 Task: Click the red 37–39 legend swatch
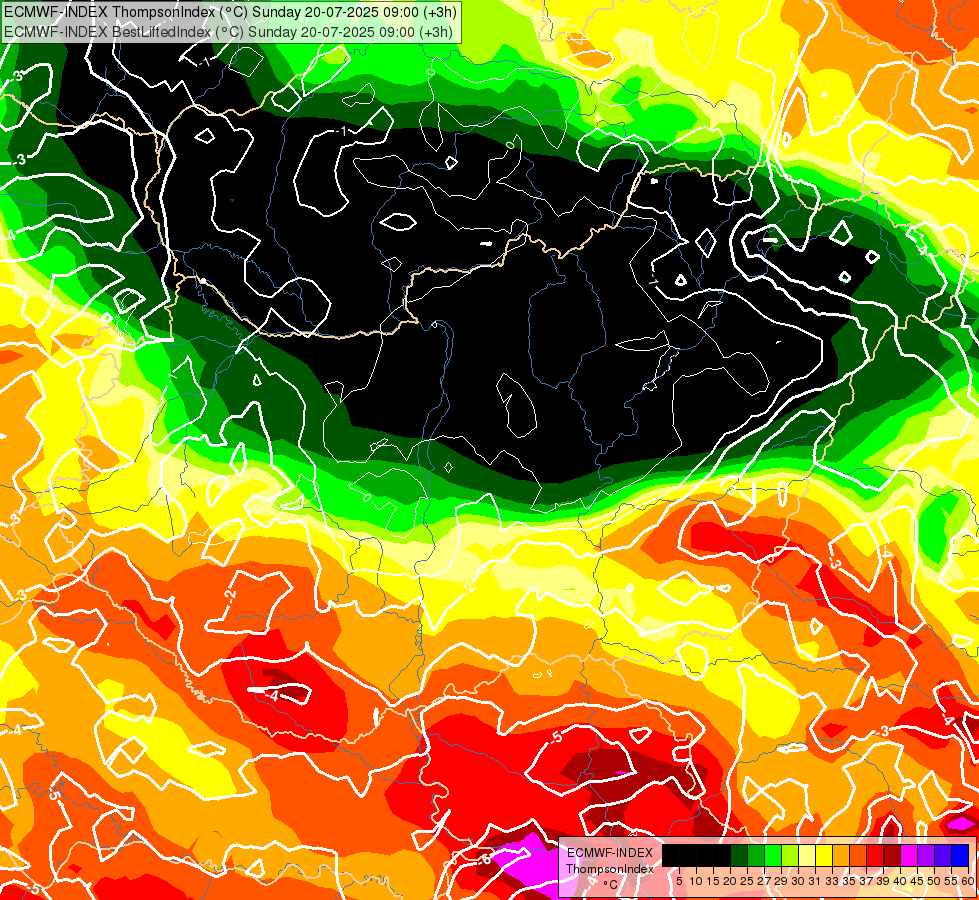pos(875,856)
